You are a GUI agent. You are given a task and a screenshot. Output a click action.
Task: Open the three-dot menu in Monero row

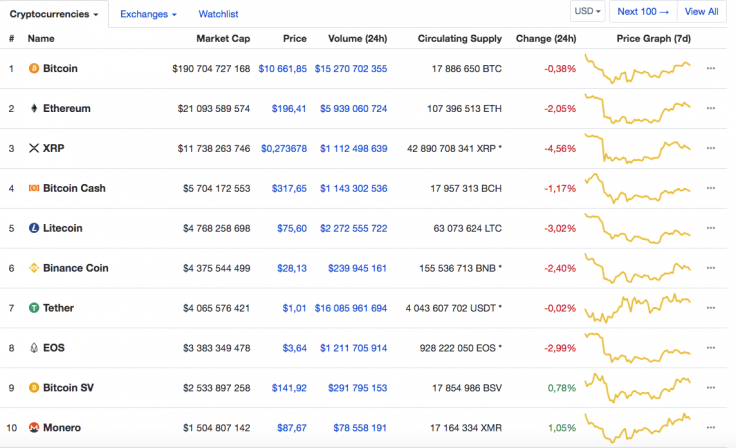coord(711,428)
